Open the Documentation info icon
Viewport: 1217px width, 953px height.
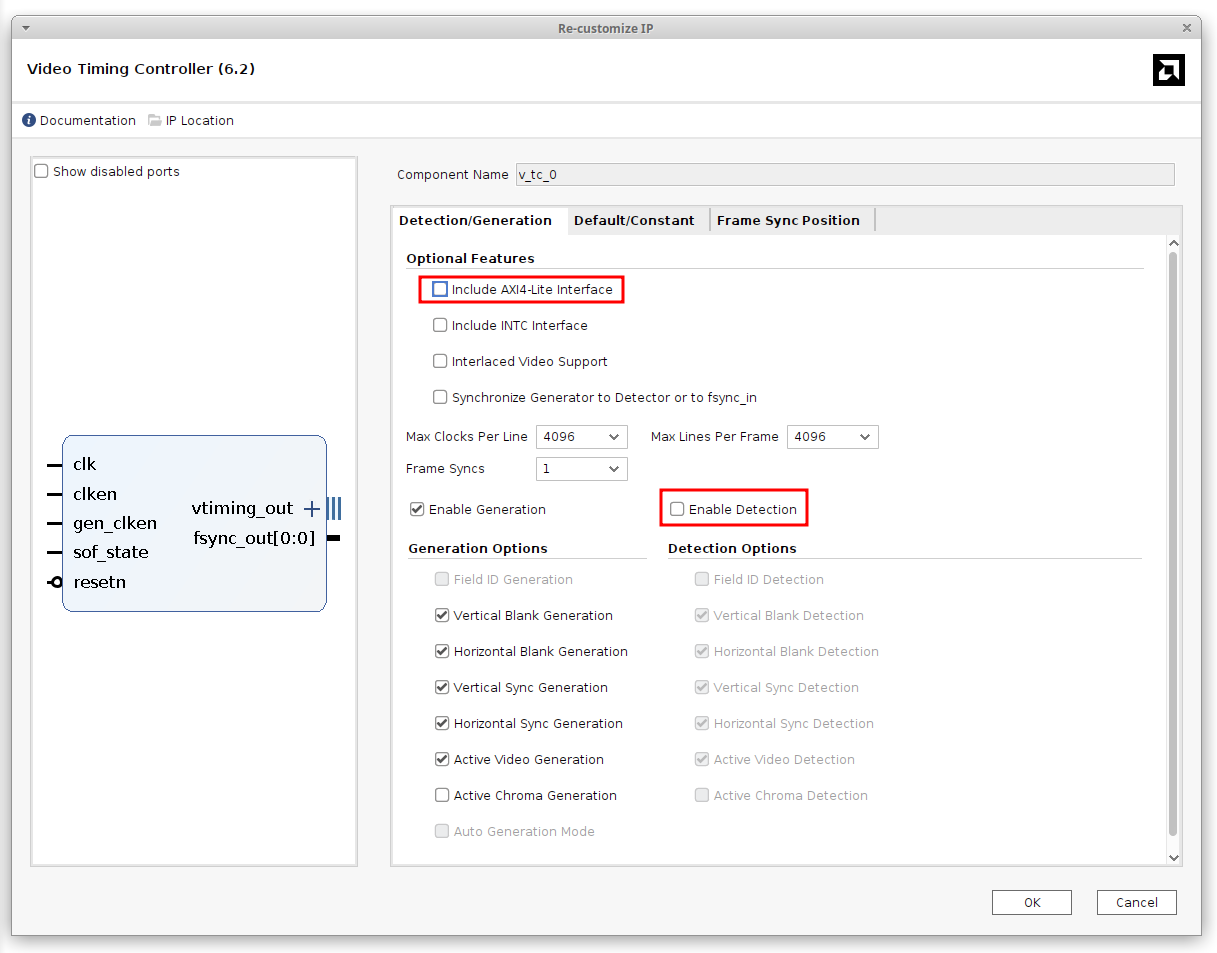[29, 120]
